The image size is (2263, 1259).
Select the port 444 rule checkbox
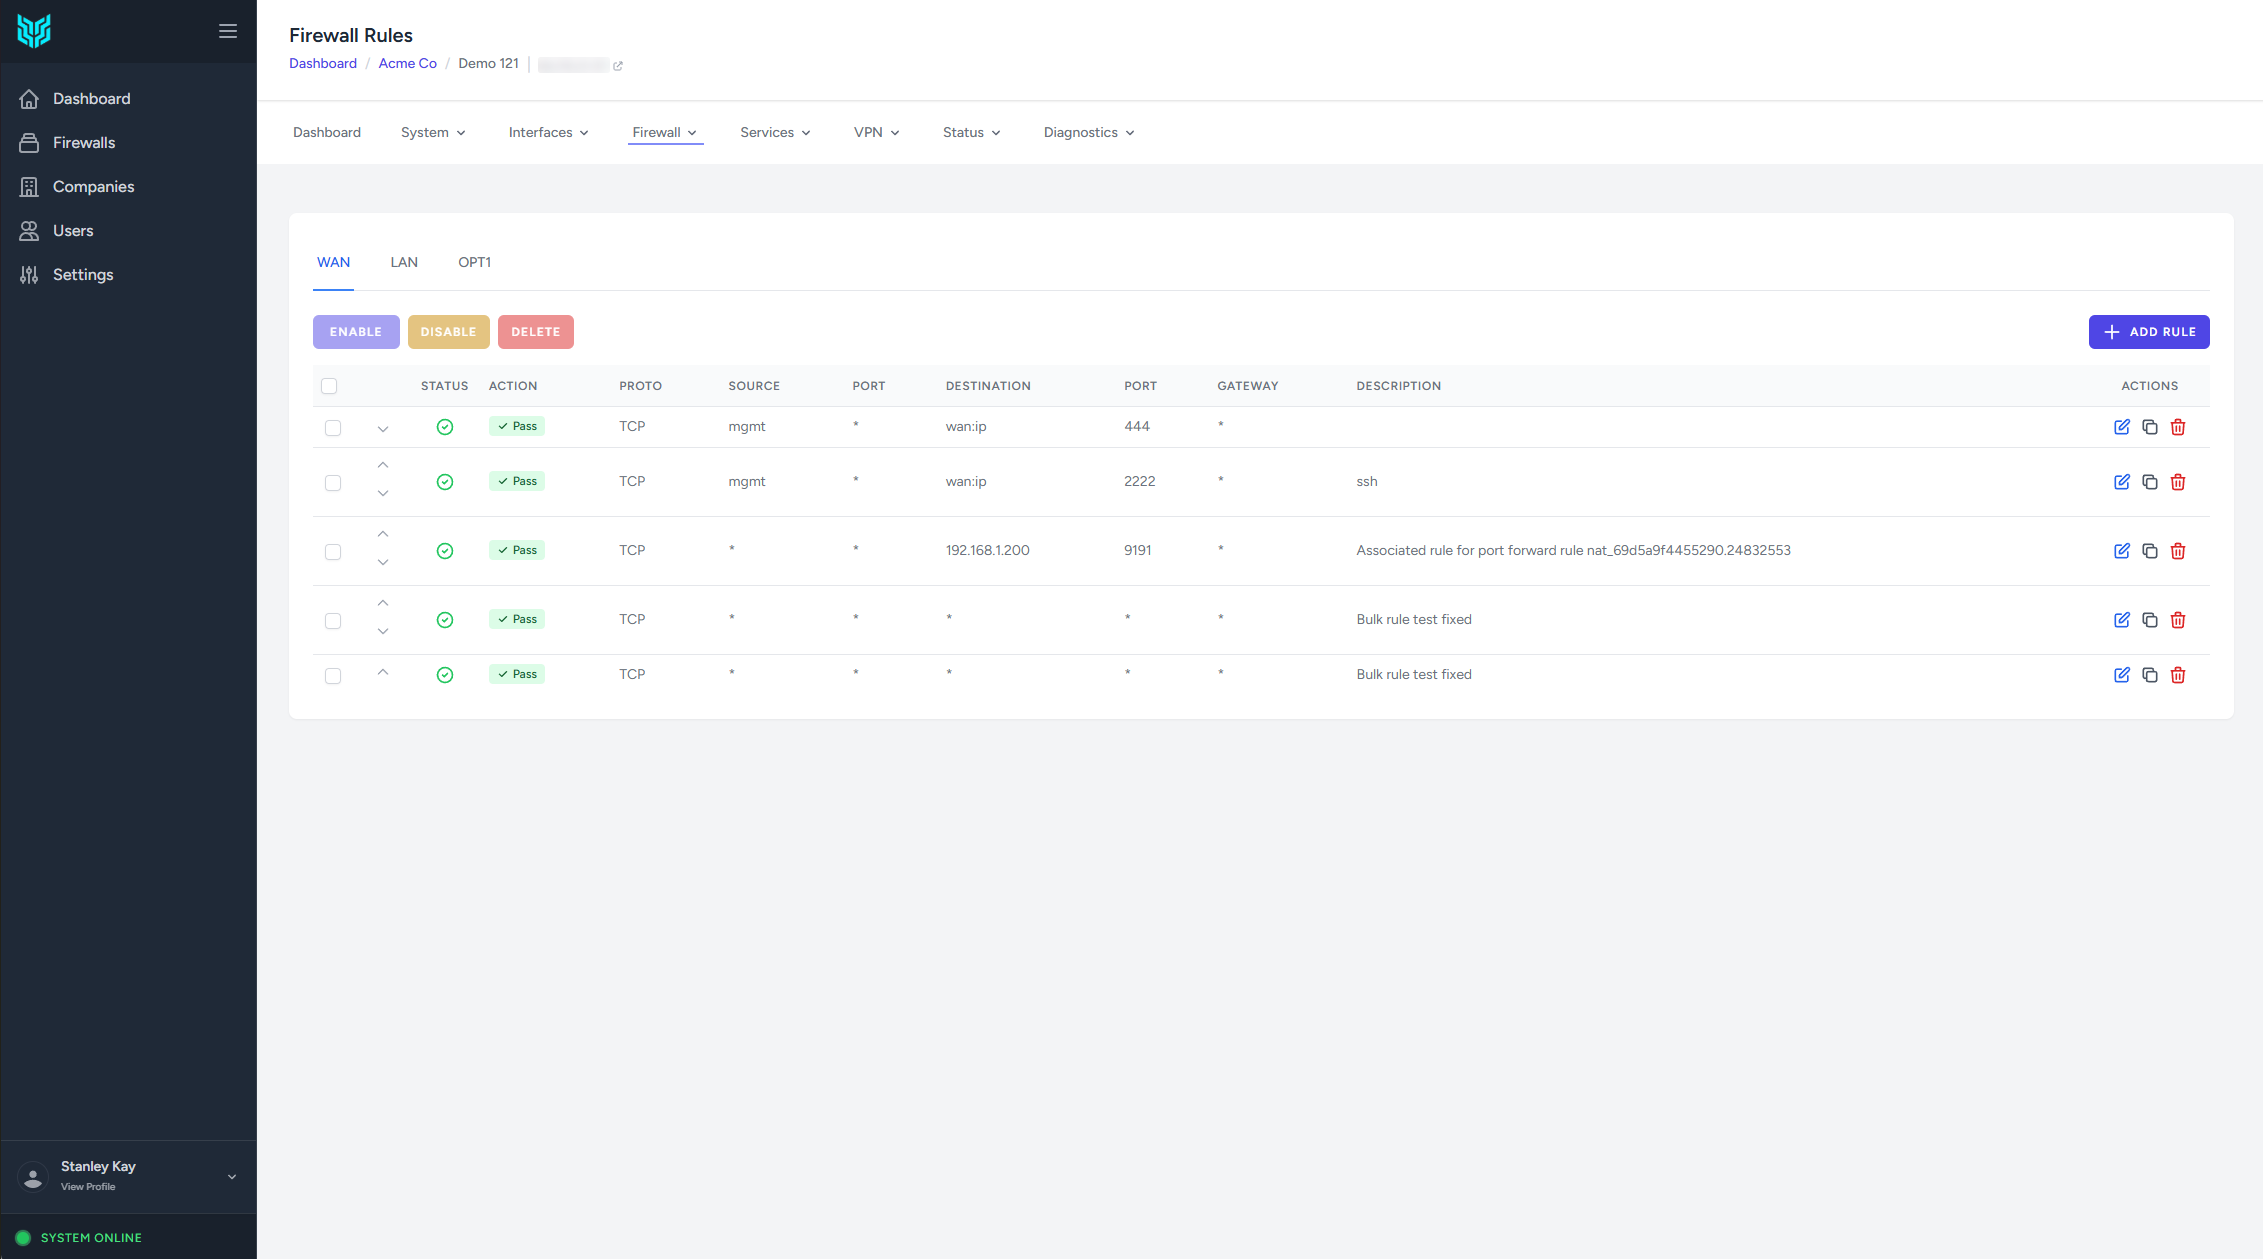333,428
